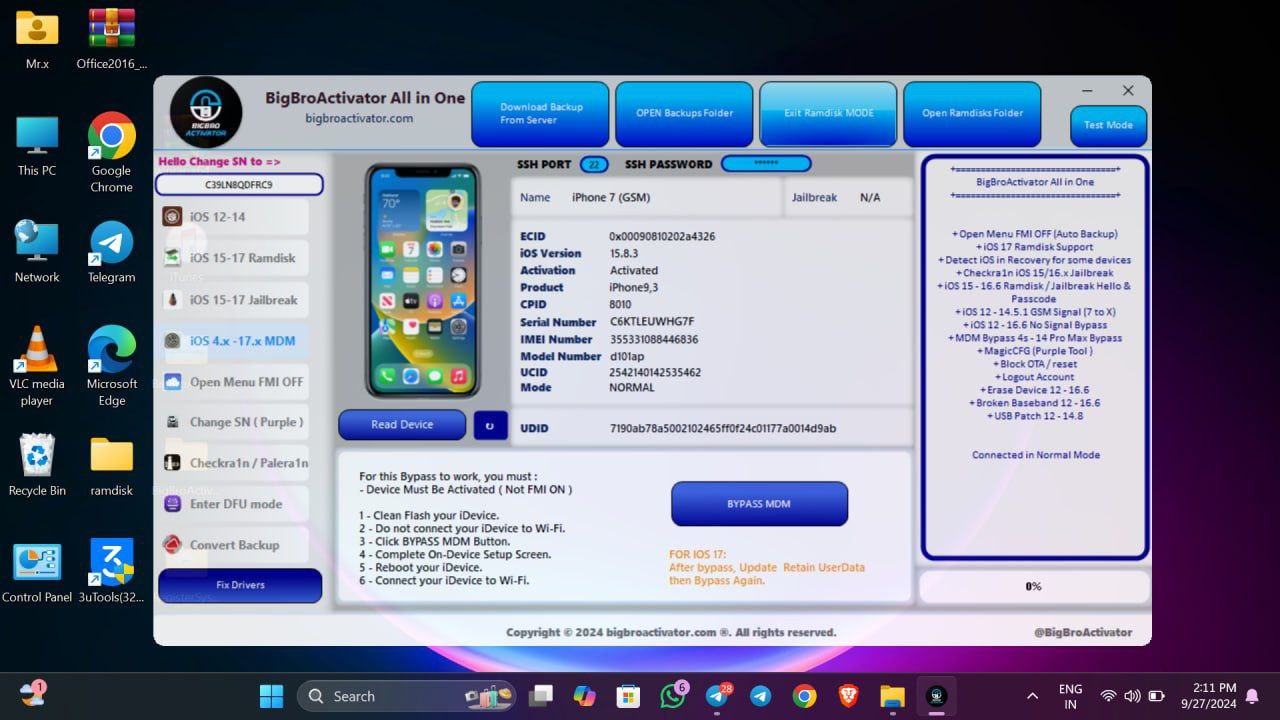The width and height of the screenshot is (1280, 720).
Task: Select Enter DFU mode option
Action: pyautogui.click(x=233, y=504)
